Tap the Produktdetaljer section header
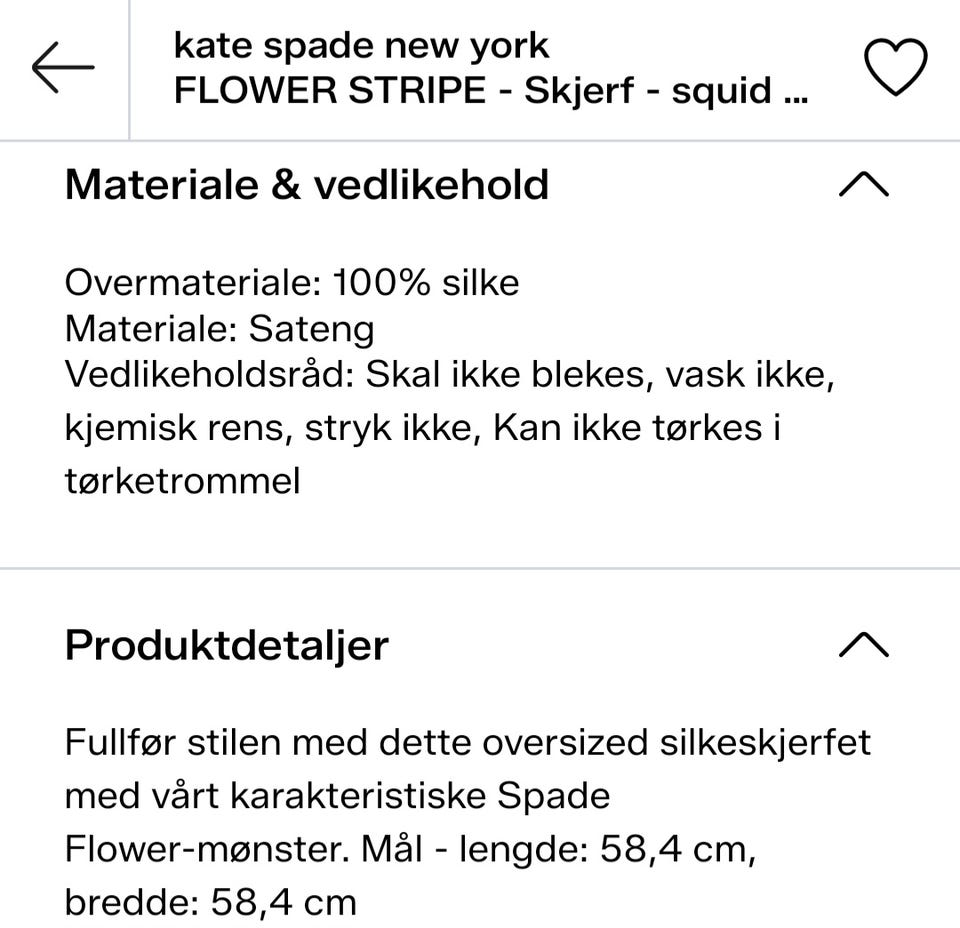Image resolution: width=960 pixels, height=928 pixels. pos(226,645)
